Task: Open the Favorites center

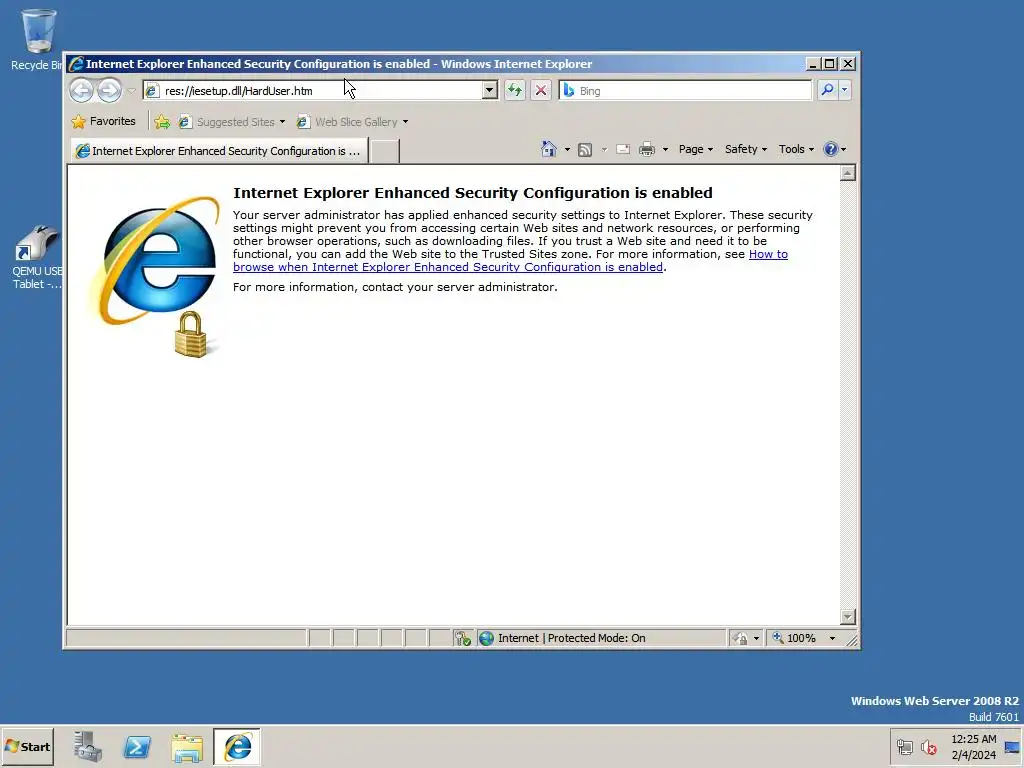Action: [x=103, y=121]
